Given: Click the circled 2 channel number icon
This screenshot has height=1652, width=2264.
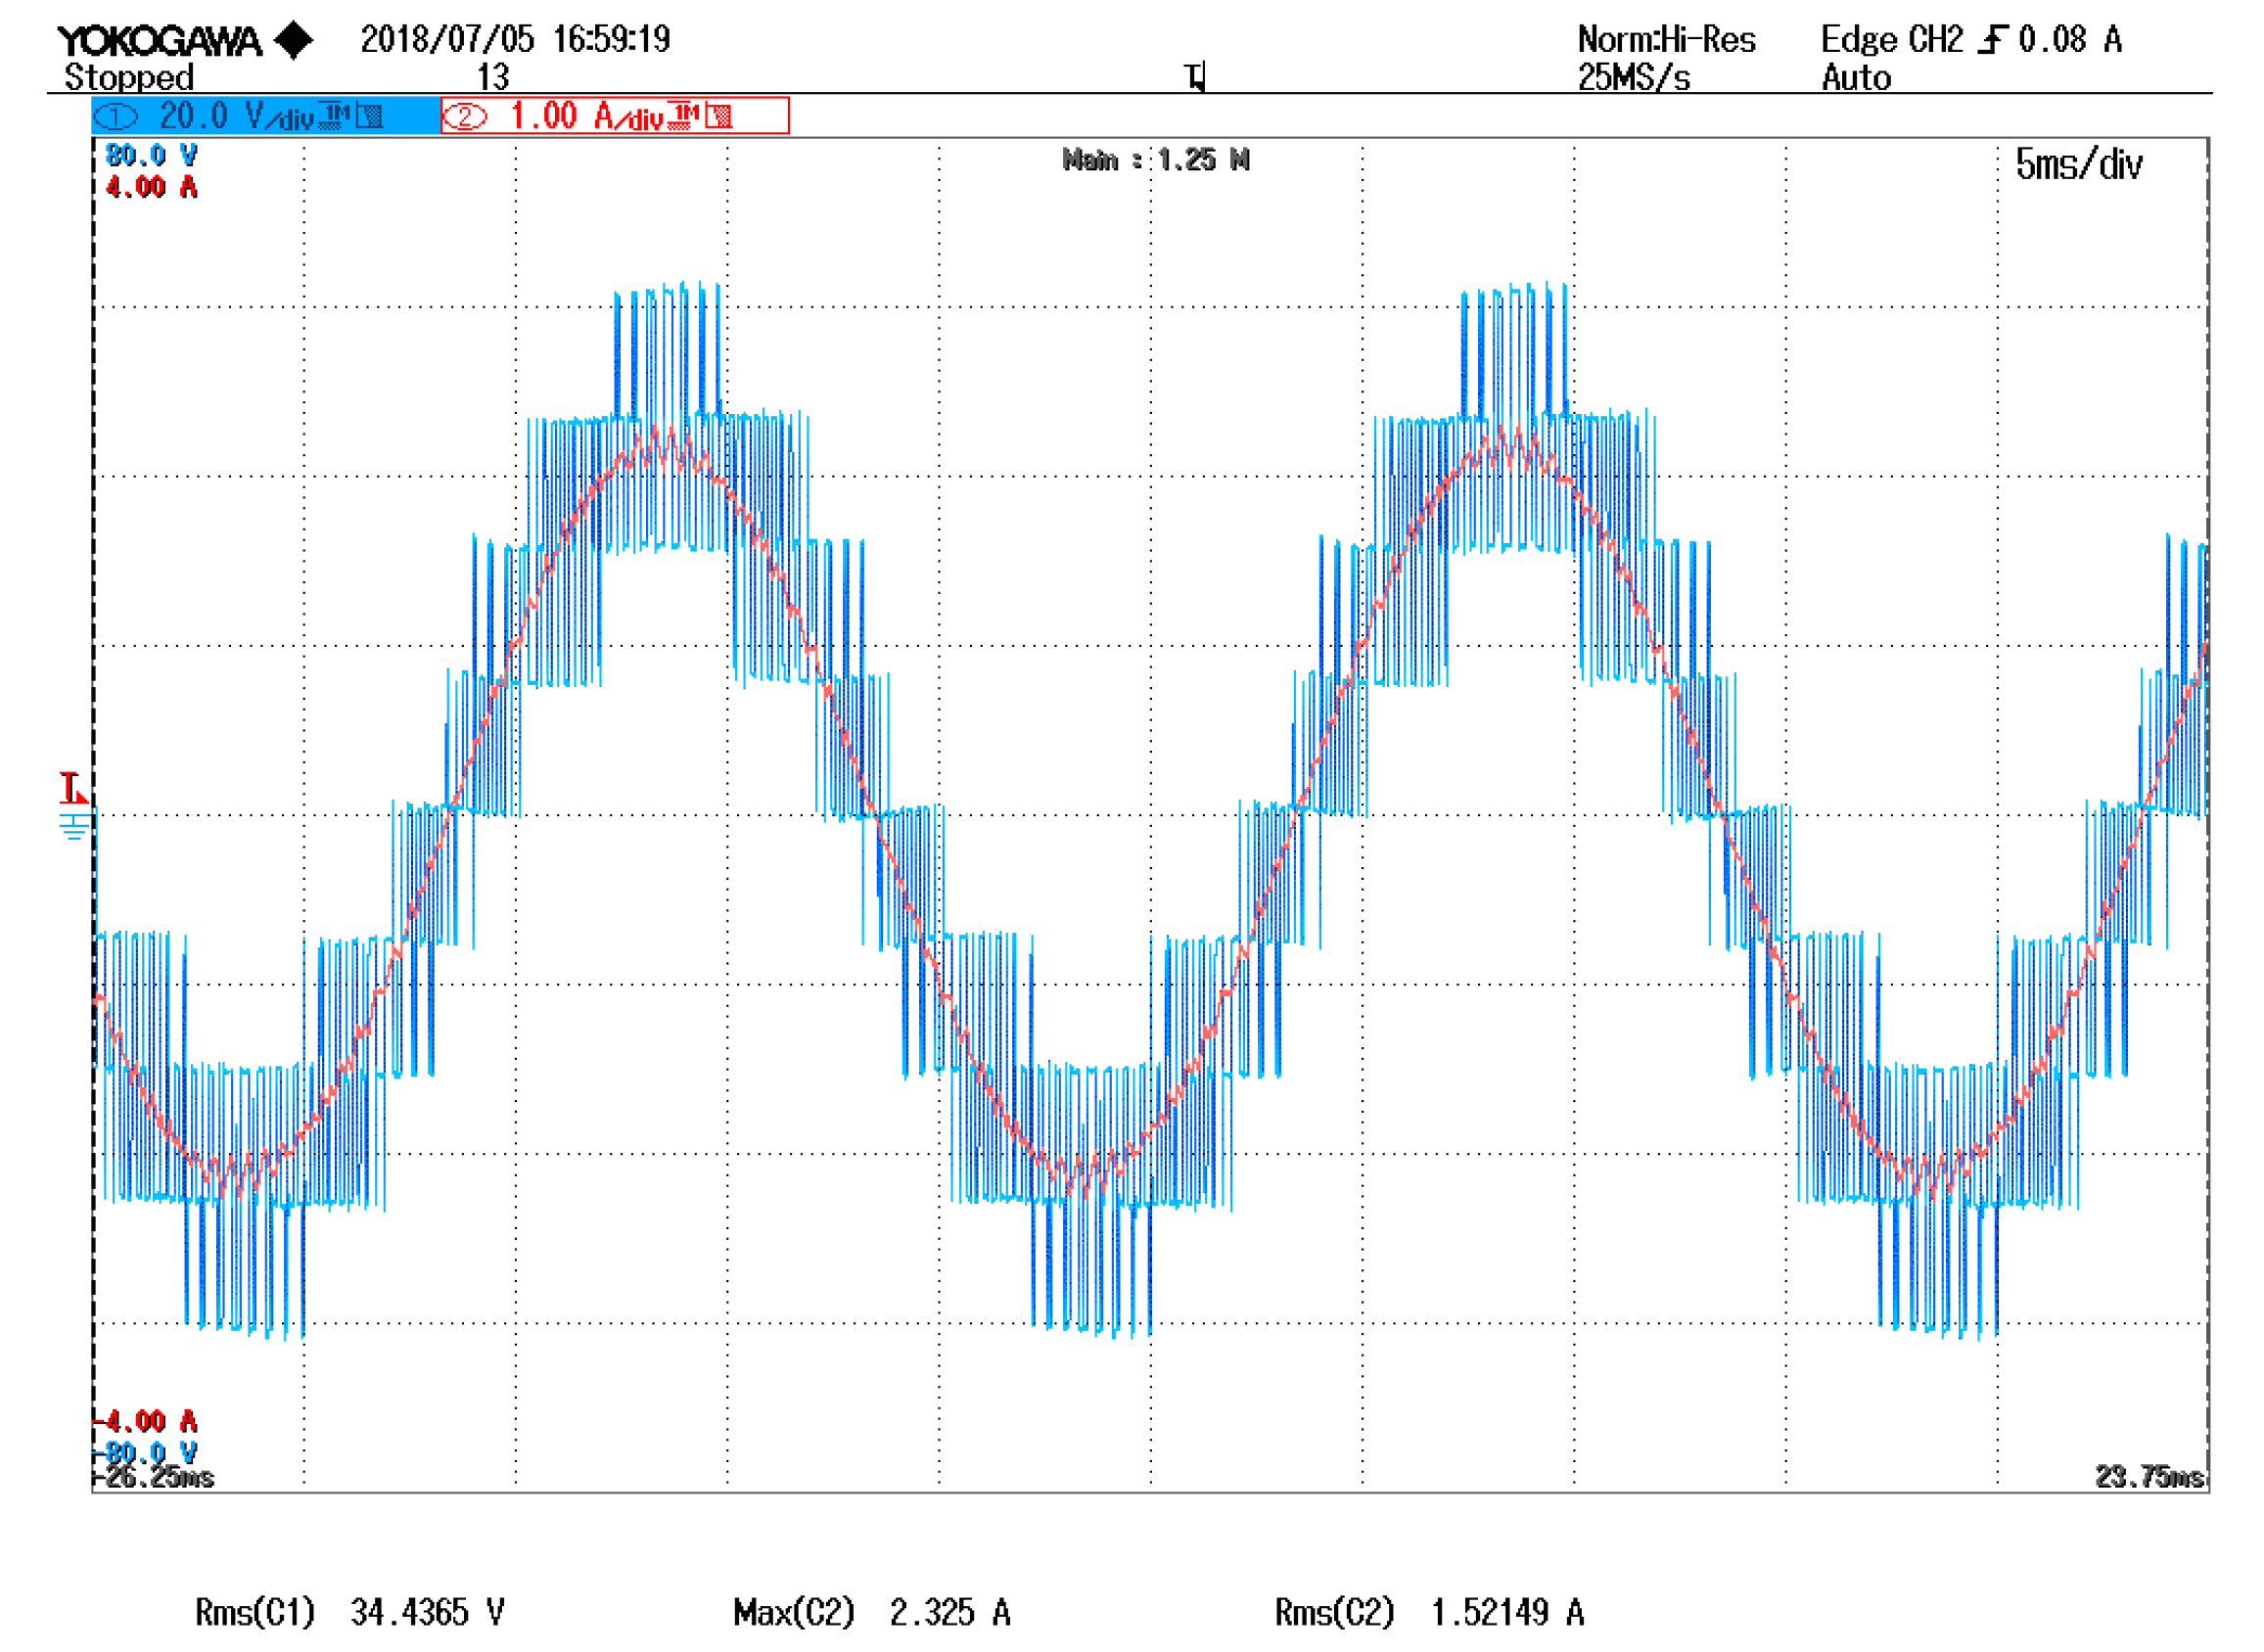Looking at the screenshot, I should click(x=465, y=117).
